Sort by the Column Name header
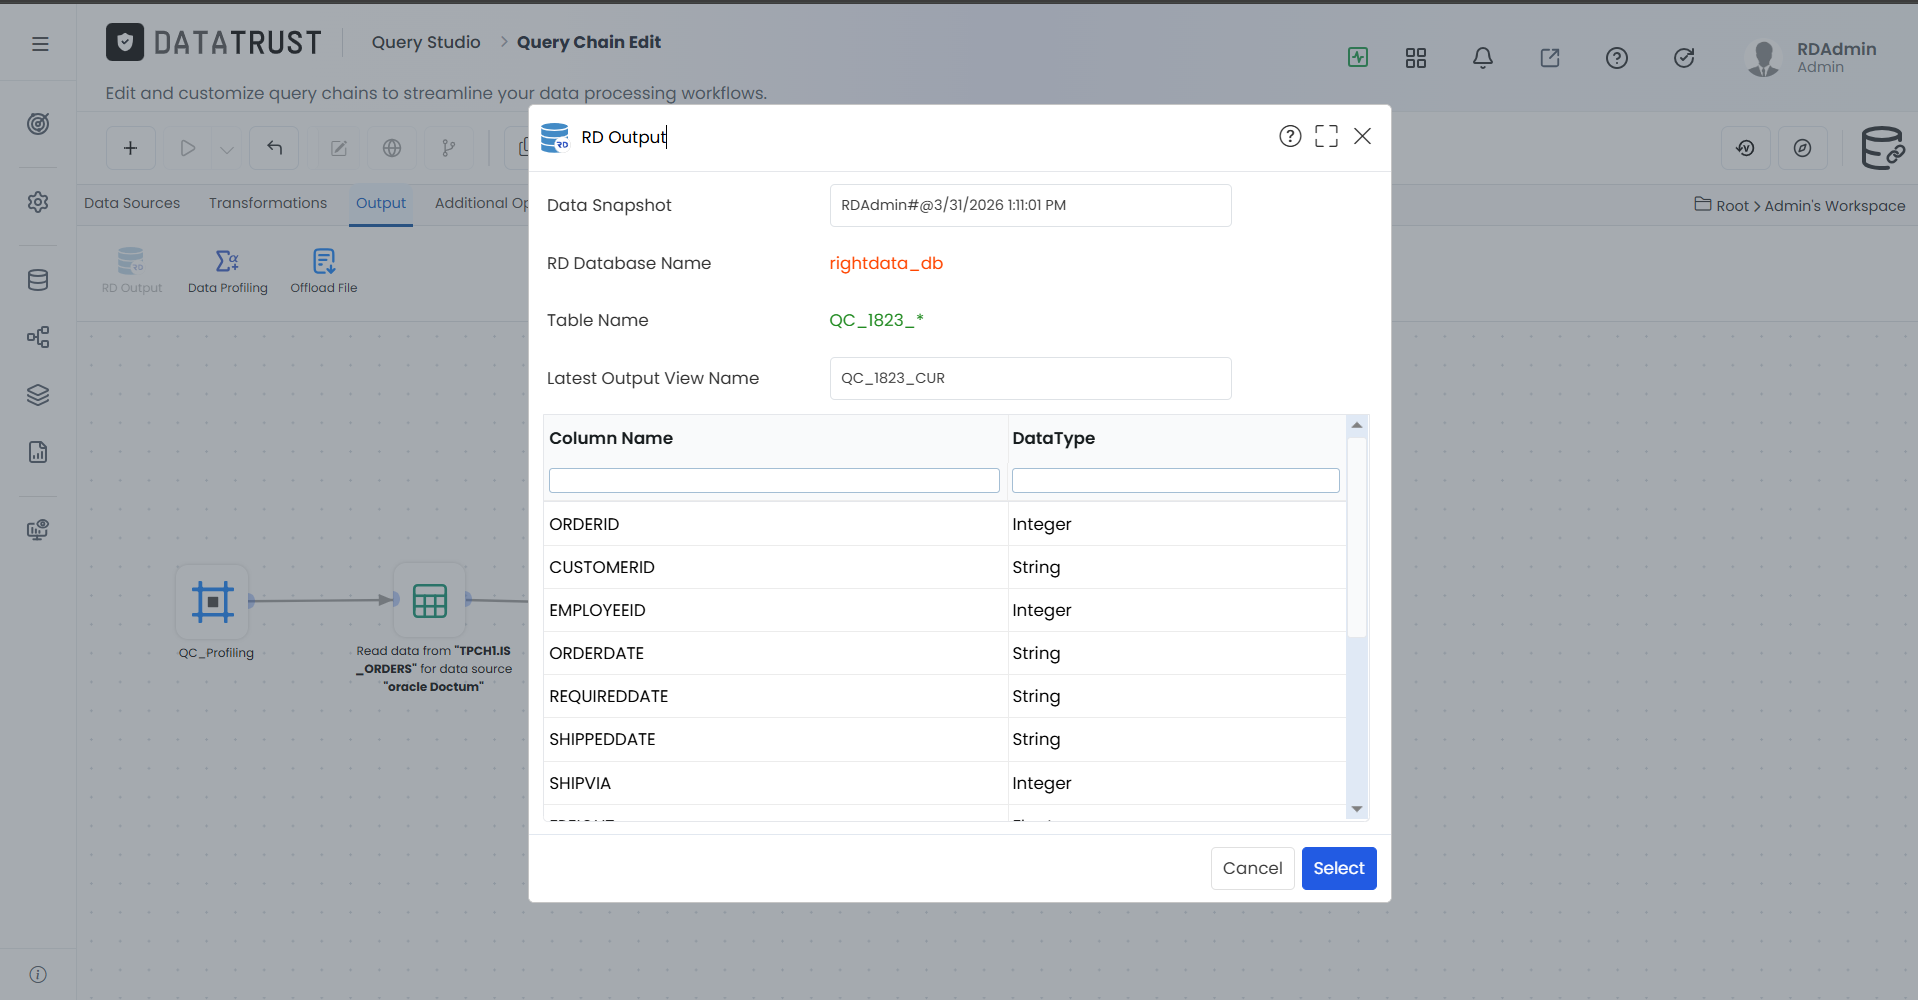This screenshot has height=1000, width=1918. 611,438
